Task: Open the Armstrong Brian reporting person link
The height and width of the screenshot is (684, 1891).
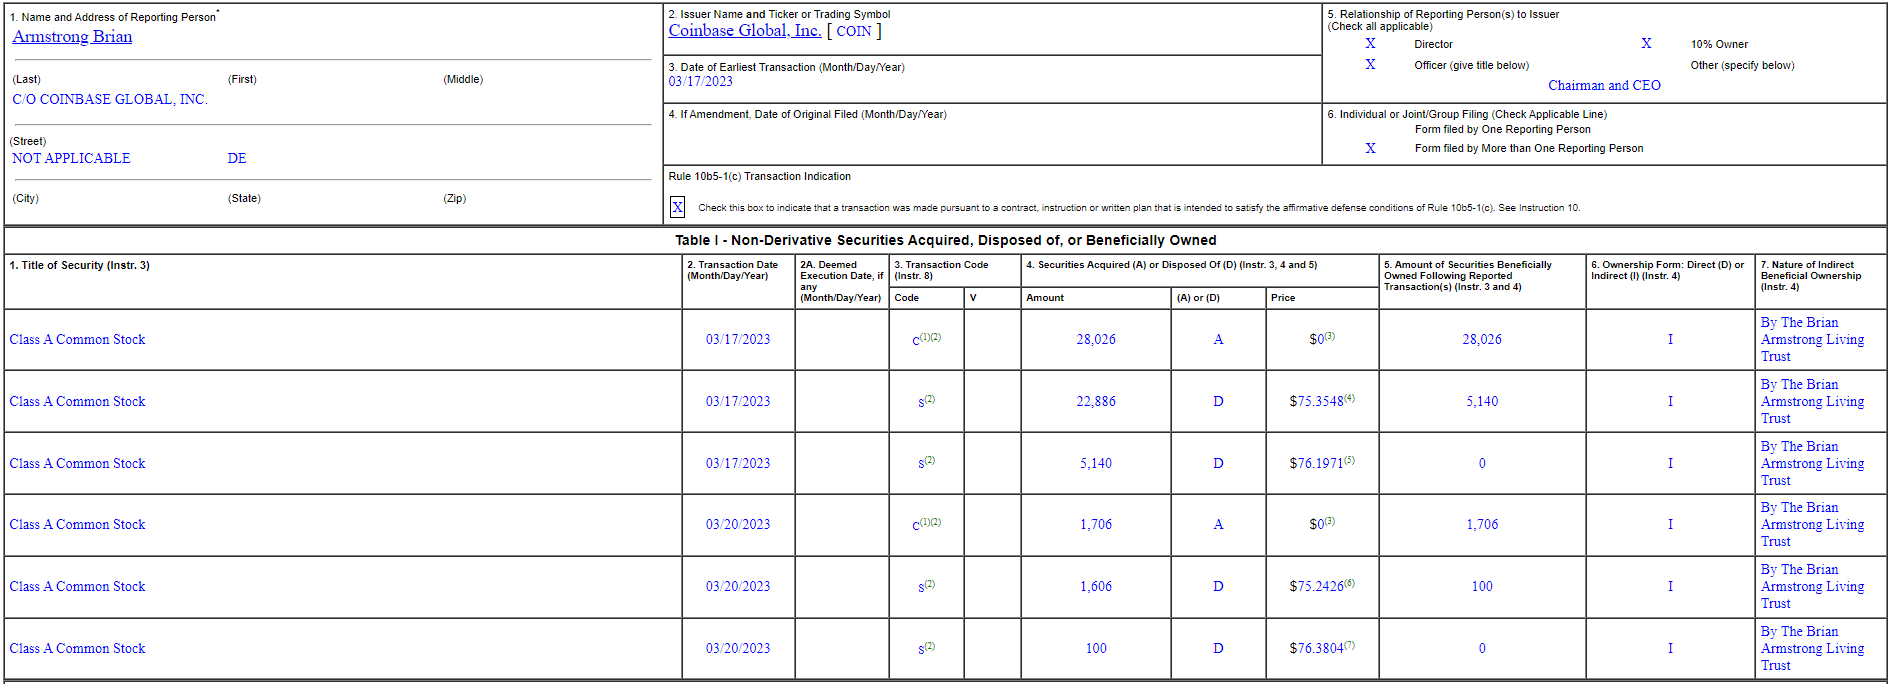Action: tap(72, 37)
